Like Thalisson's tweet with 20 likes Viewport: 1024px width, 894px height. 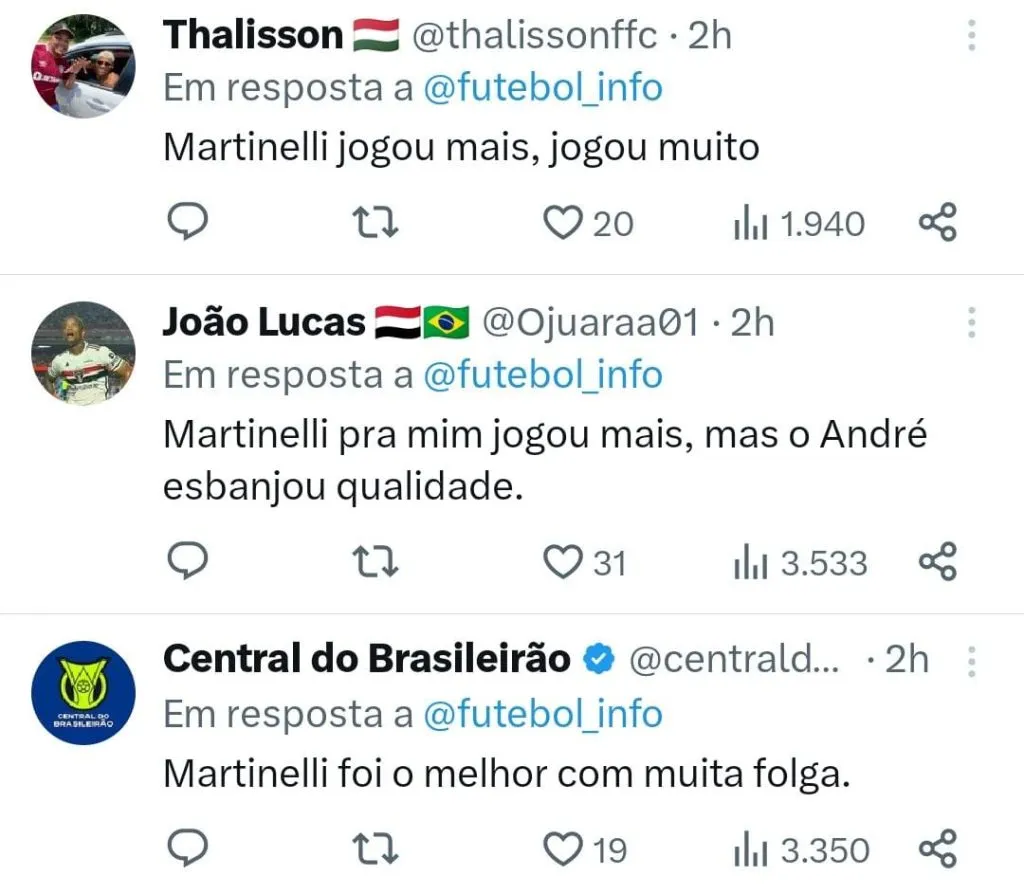(563, 223)
